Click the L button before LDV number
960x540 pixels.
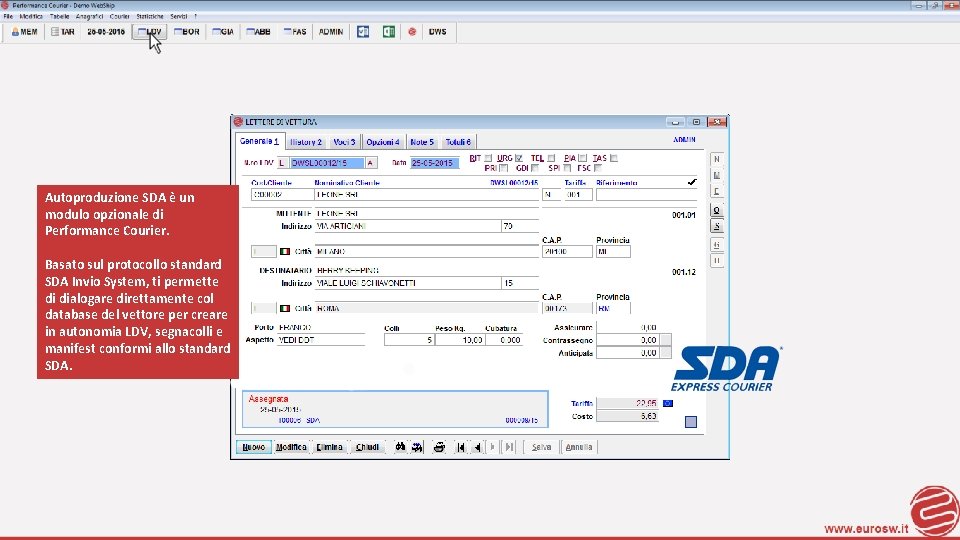point(281,163)
